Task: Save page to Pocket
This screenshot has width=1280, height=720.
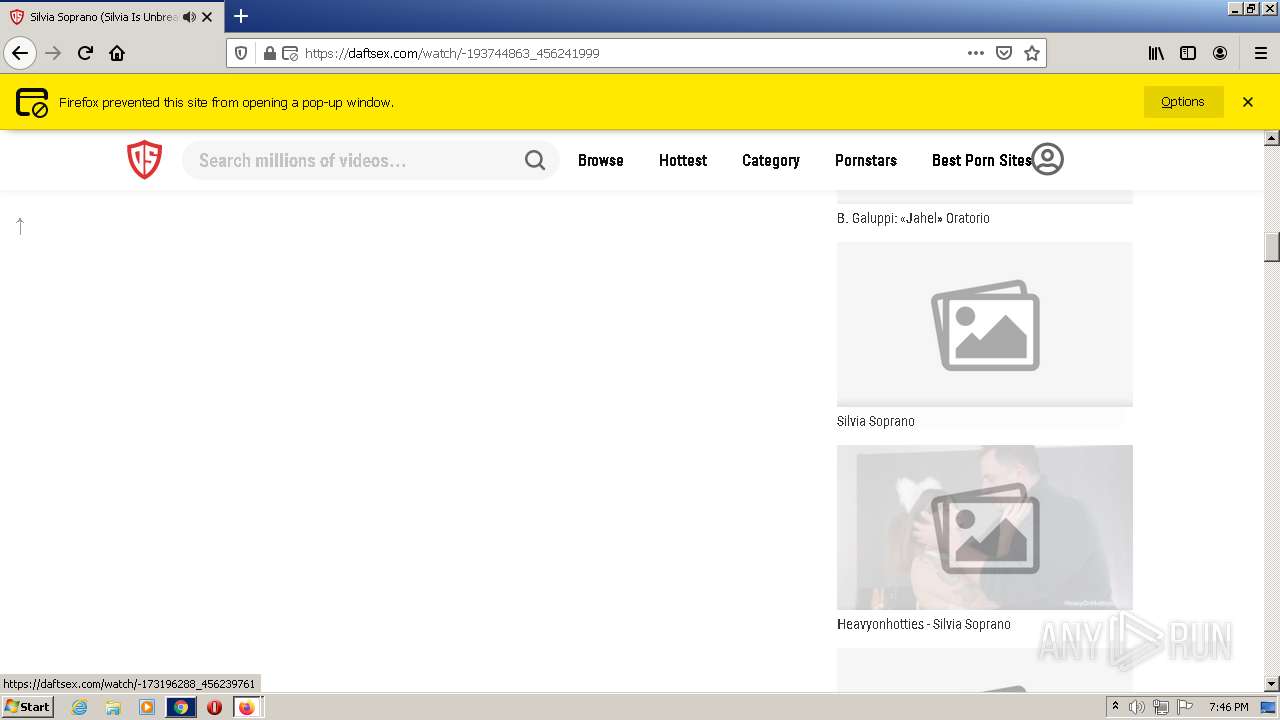Action: click(x=1004, y=53)
